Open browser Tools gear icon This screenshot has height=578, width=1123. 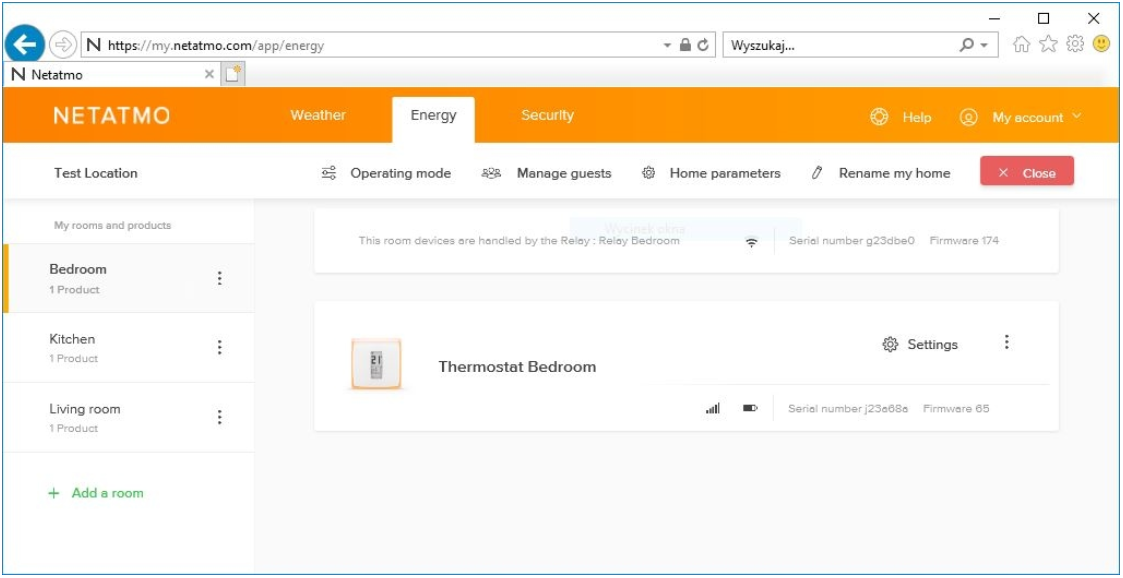click(1075, 44)
